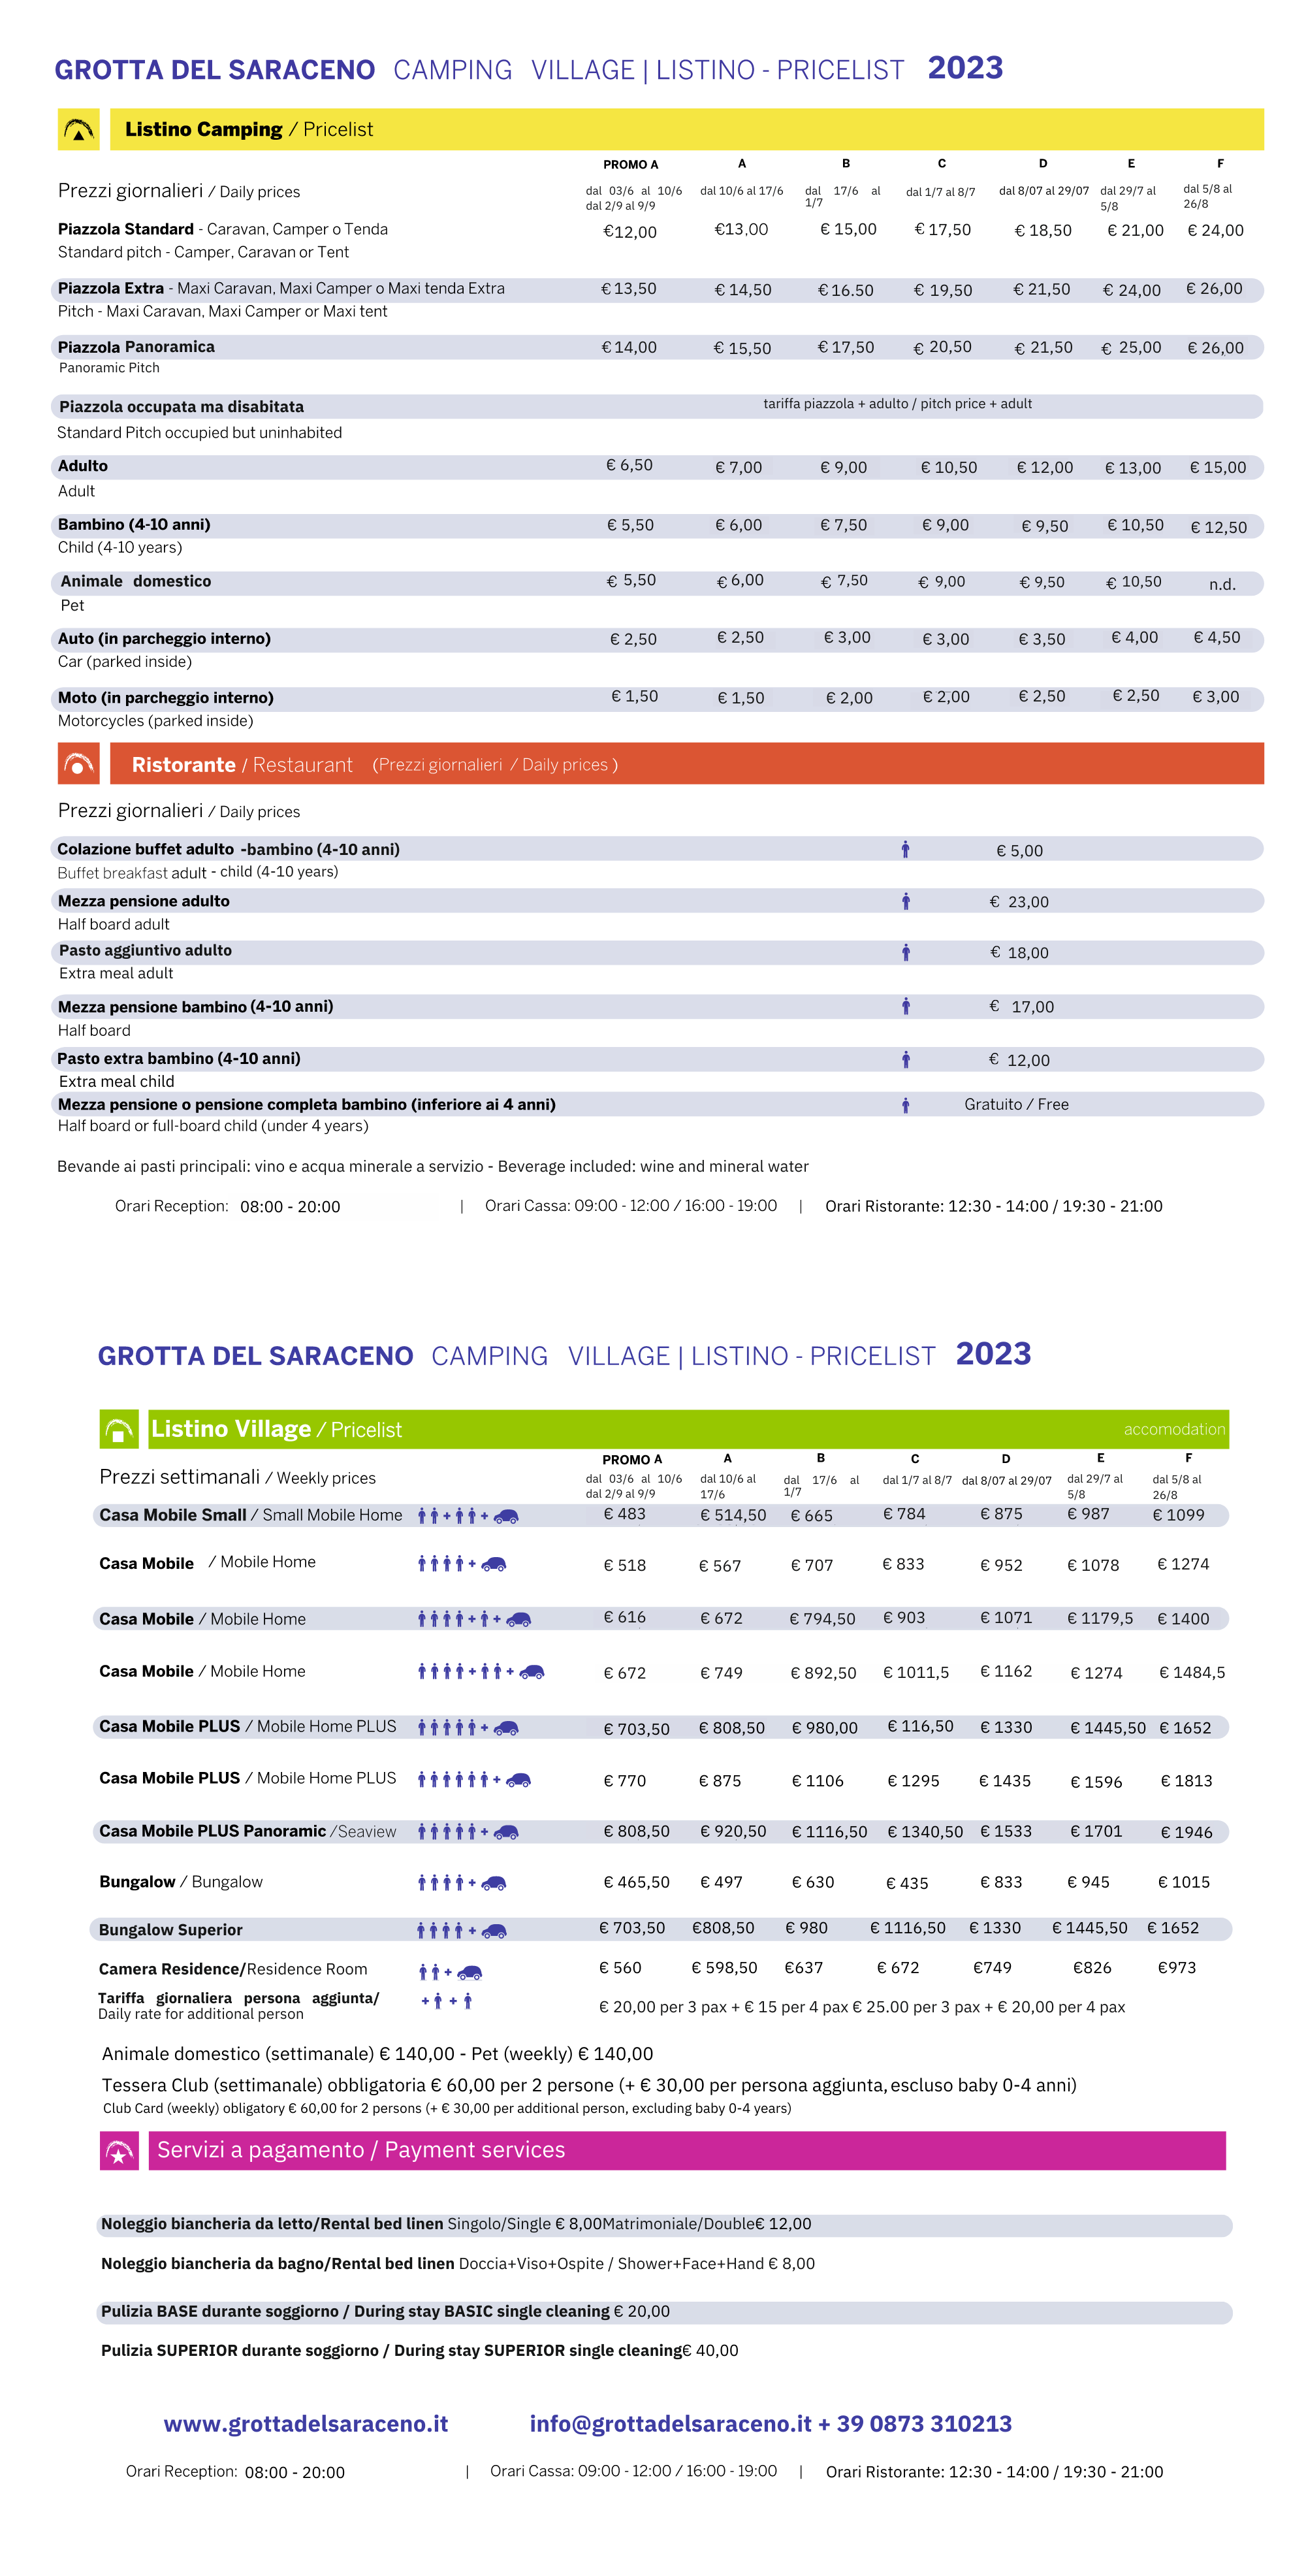Click the Ristorante / Restaurant orange header
This screenshot has width=1306, height=2576.
686,764
